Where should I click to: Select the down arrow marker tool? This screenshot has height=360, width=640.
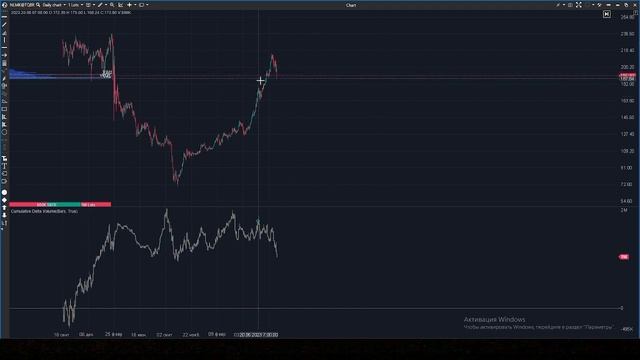tap(4, 215)
